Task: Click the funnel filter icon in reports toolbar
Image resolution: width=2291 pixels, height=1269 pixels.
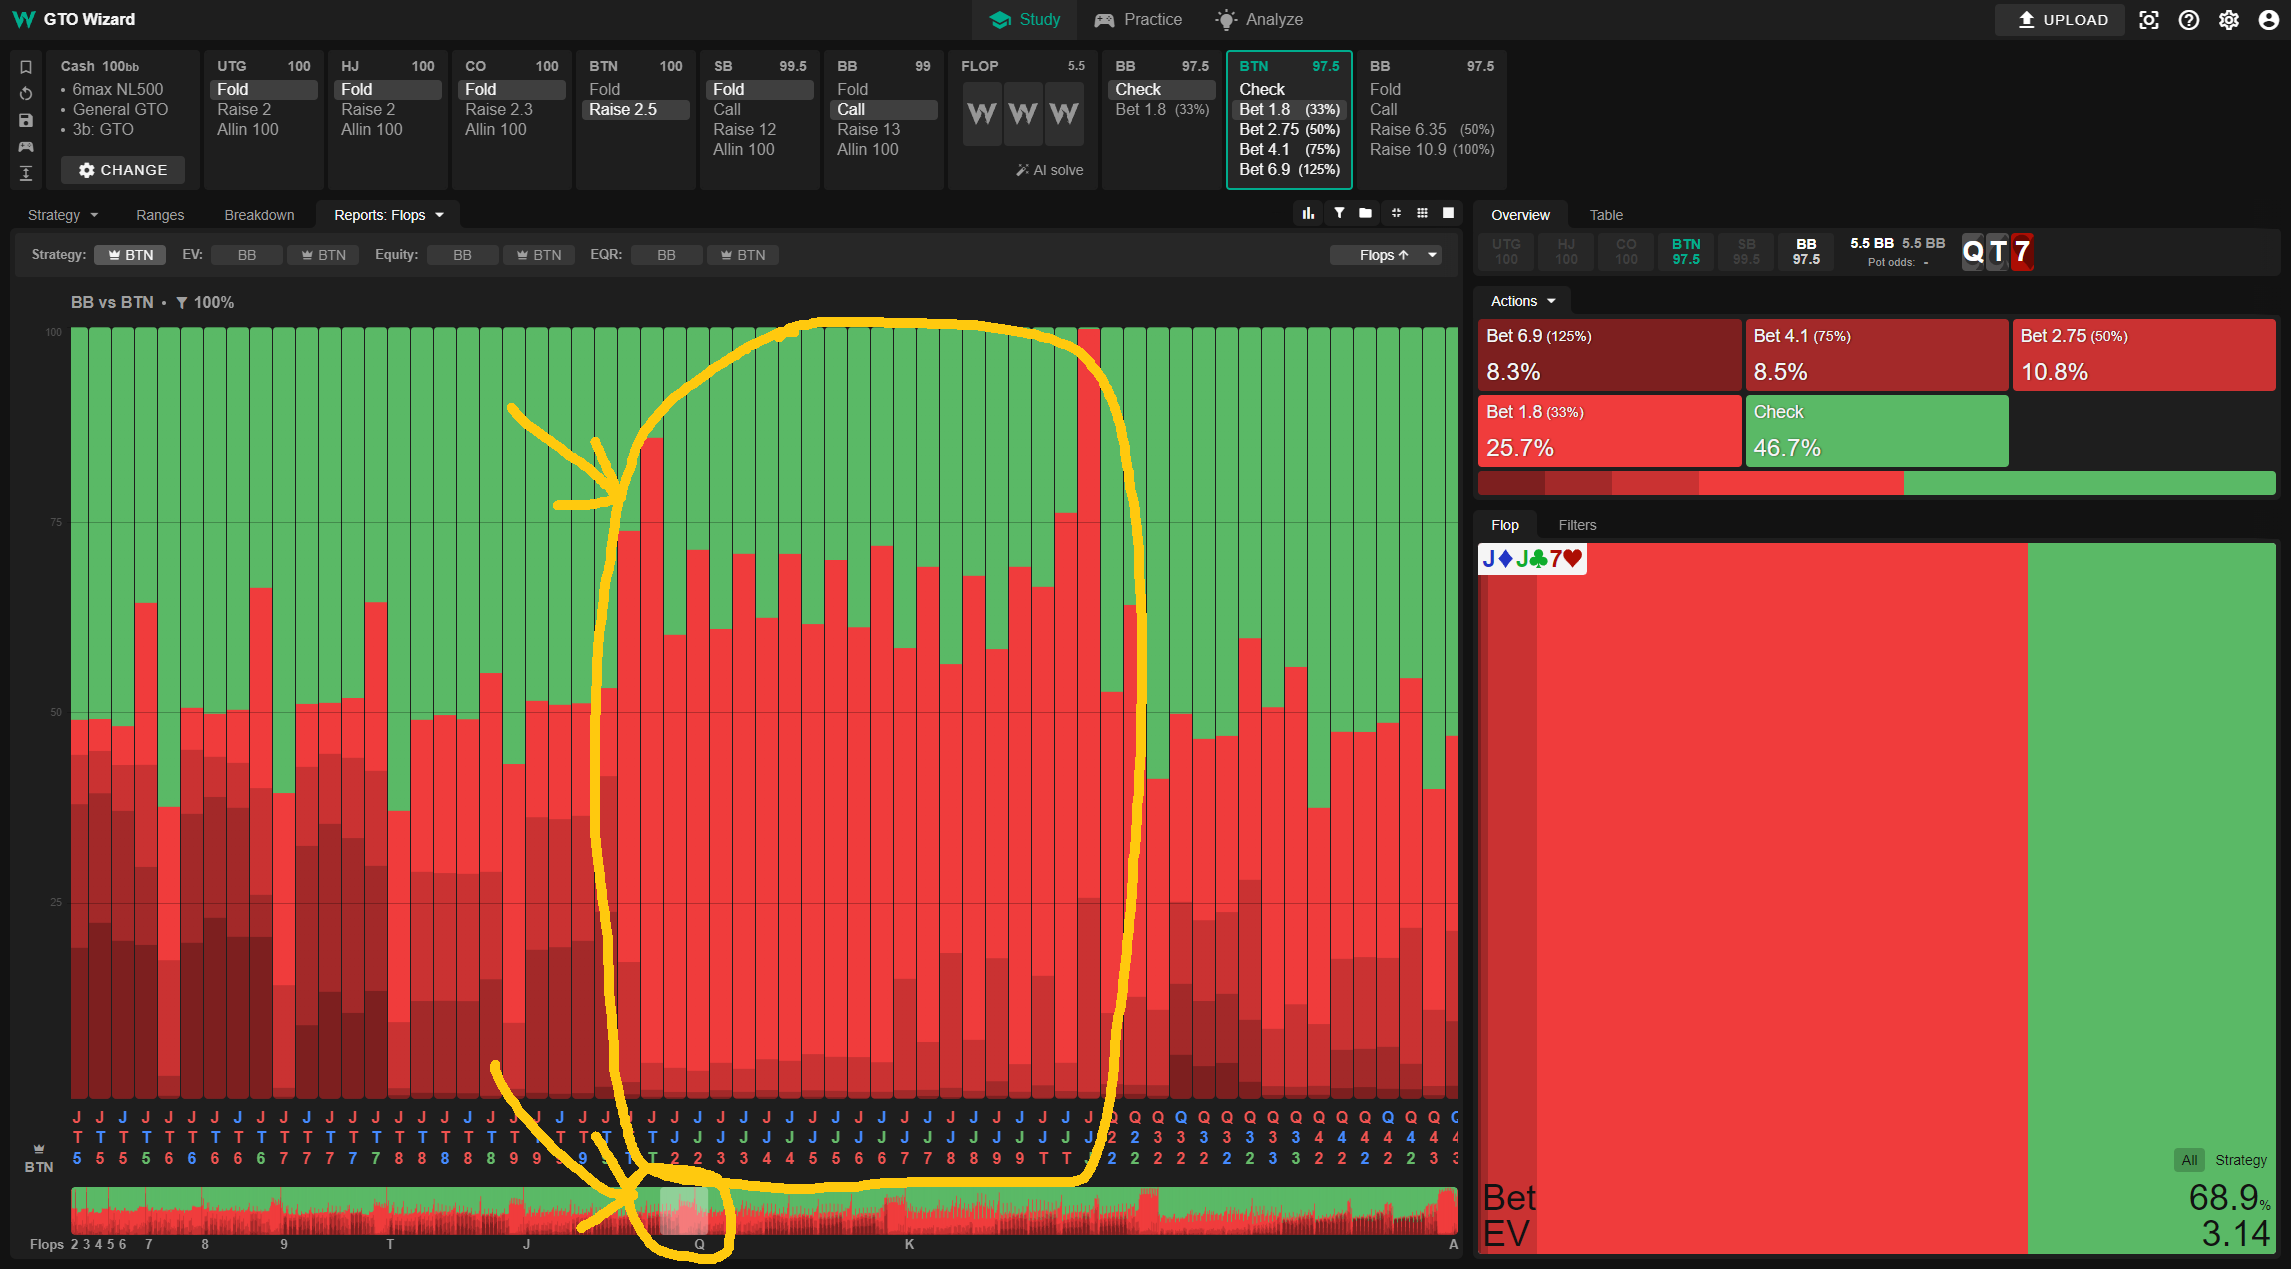Action: pos(1339,213)
